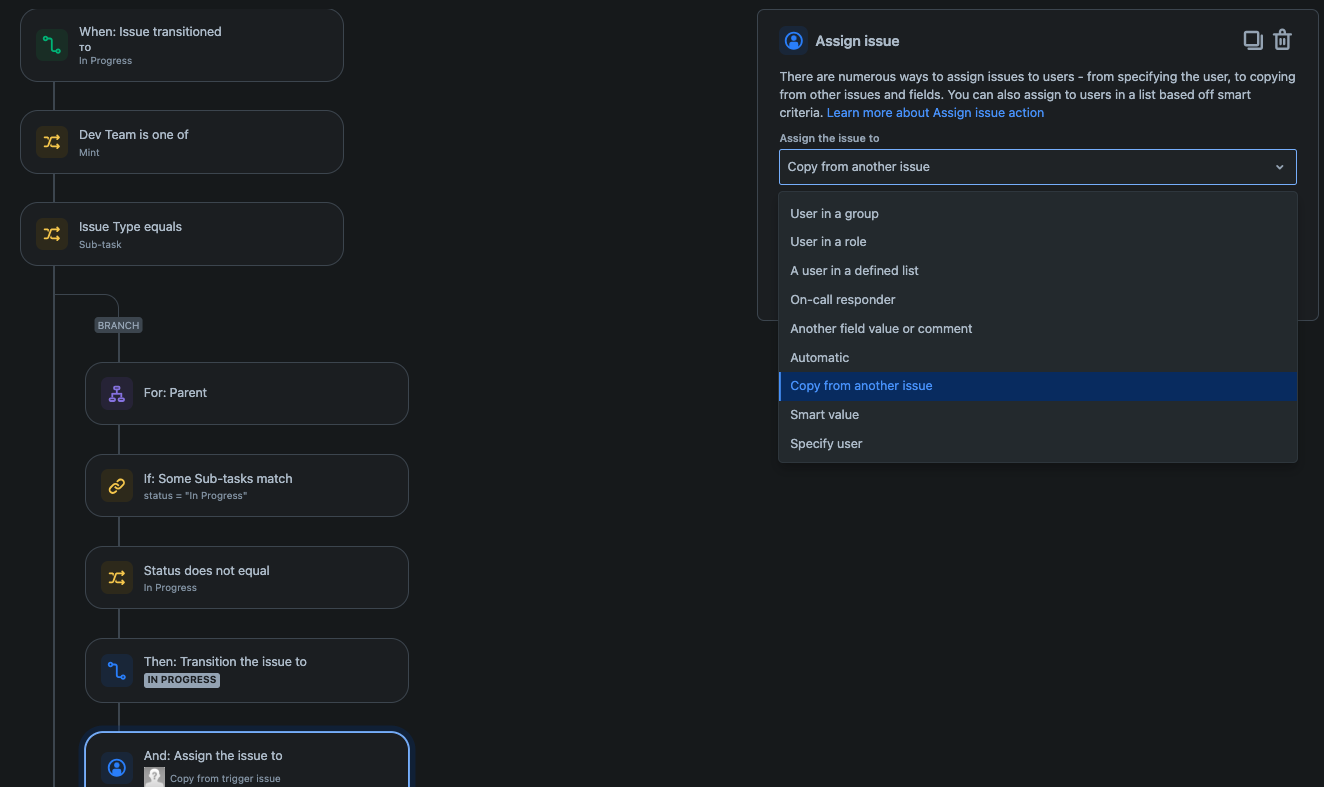Click the shuffle icon on Dev Team condition
This screenshot has height=787, width=1324.
coord(51,141)
